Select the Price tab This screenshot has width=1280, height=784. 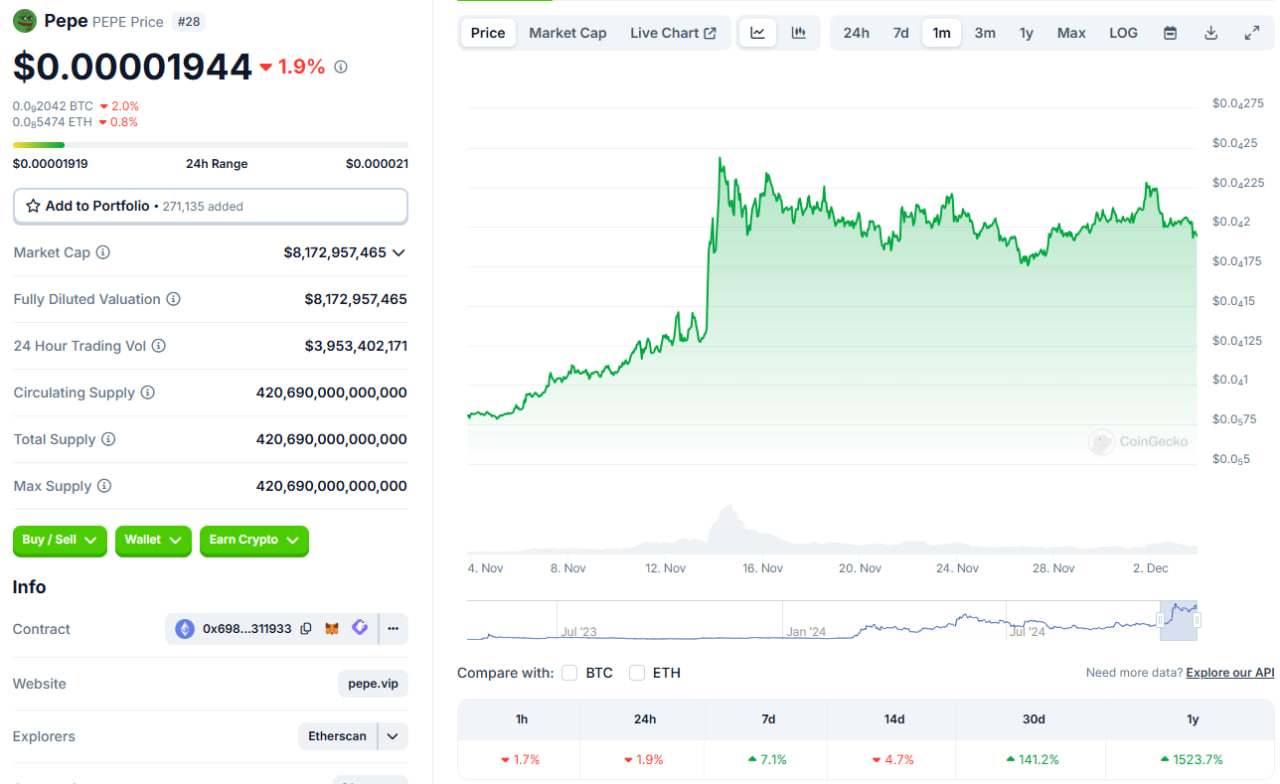(x=488, y=33)
